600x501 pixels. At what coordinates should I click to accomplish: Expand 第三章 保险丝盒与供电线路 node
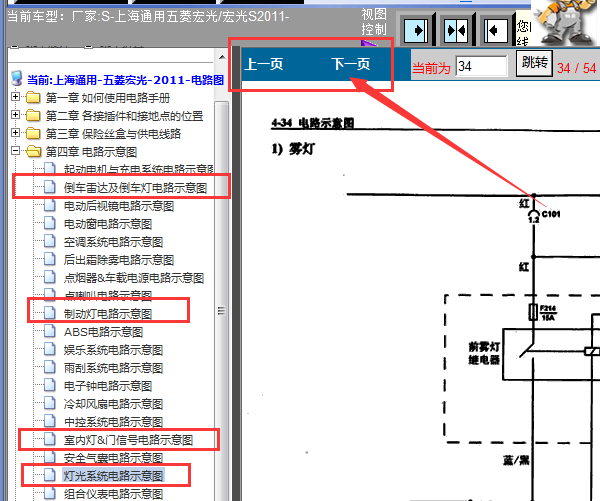tap(15, 132)
